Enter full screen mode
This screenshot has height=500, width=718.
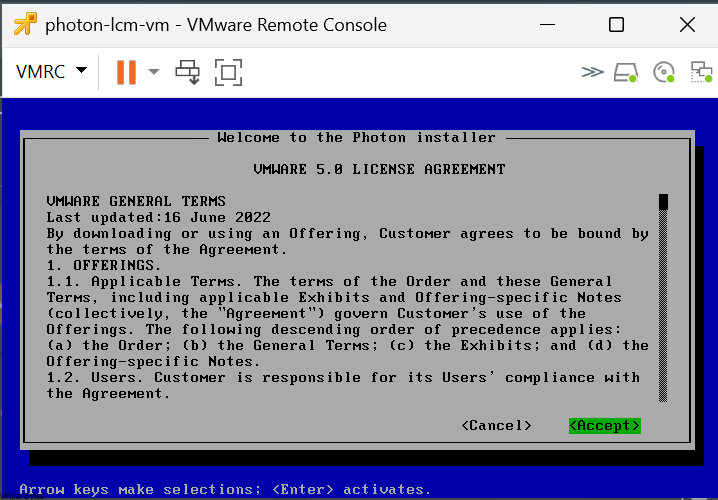228,72
